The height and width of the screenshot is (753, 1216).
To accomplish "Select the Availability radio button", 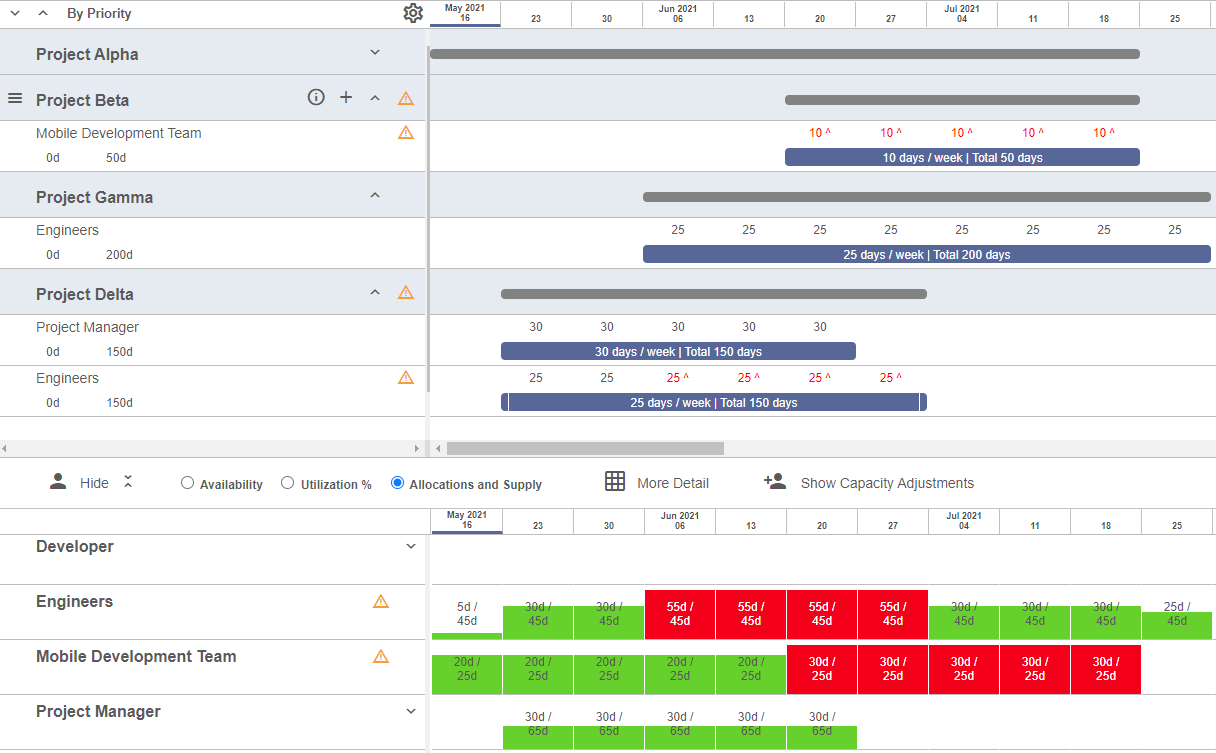I will click(x=187, y=483).
